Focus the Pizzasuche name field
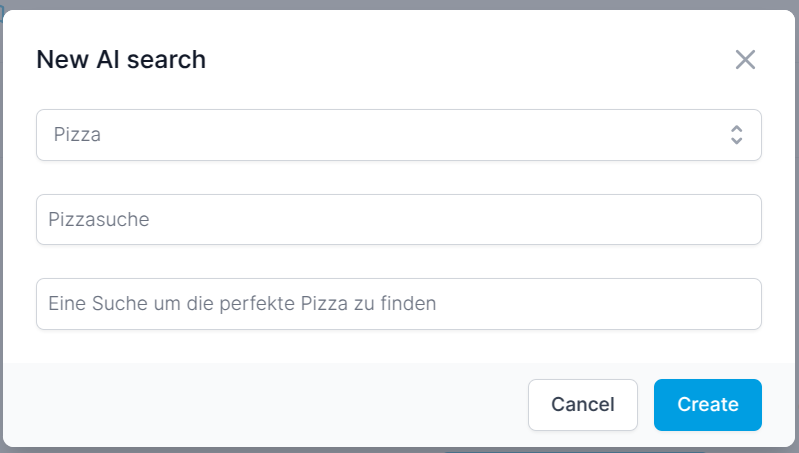 (399, 219)
